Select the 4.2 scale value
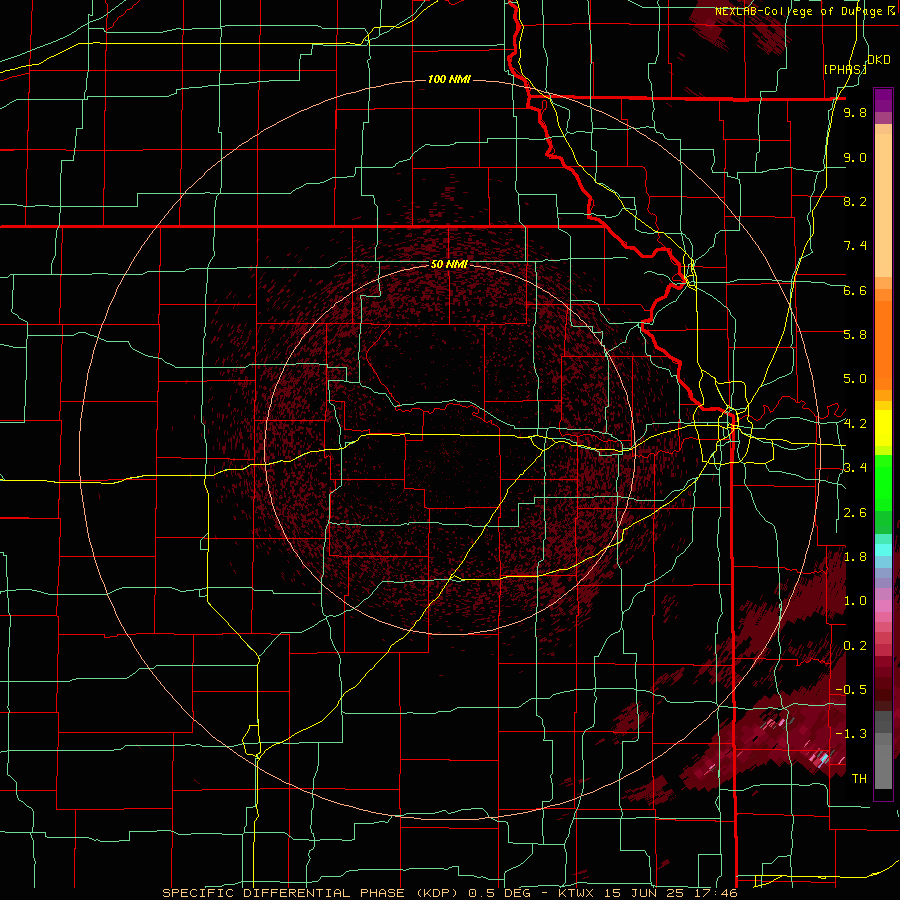Screen dimensions: 900x900 [855, 424]
